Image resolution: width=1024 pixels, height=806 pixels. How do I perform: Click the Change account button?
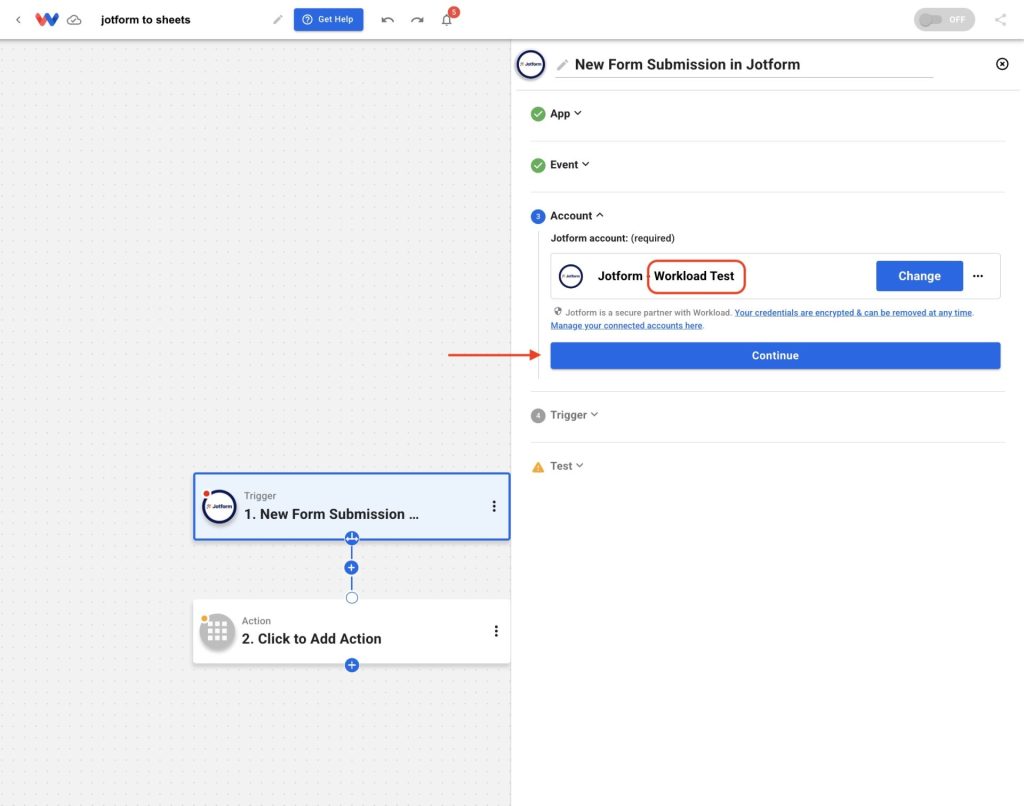point(919,276)
